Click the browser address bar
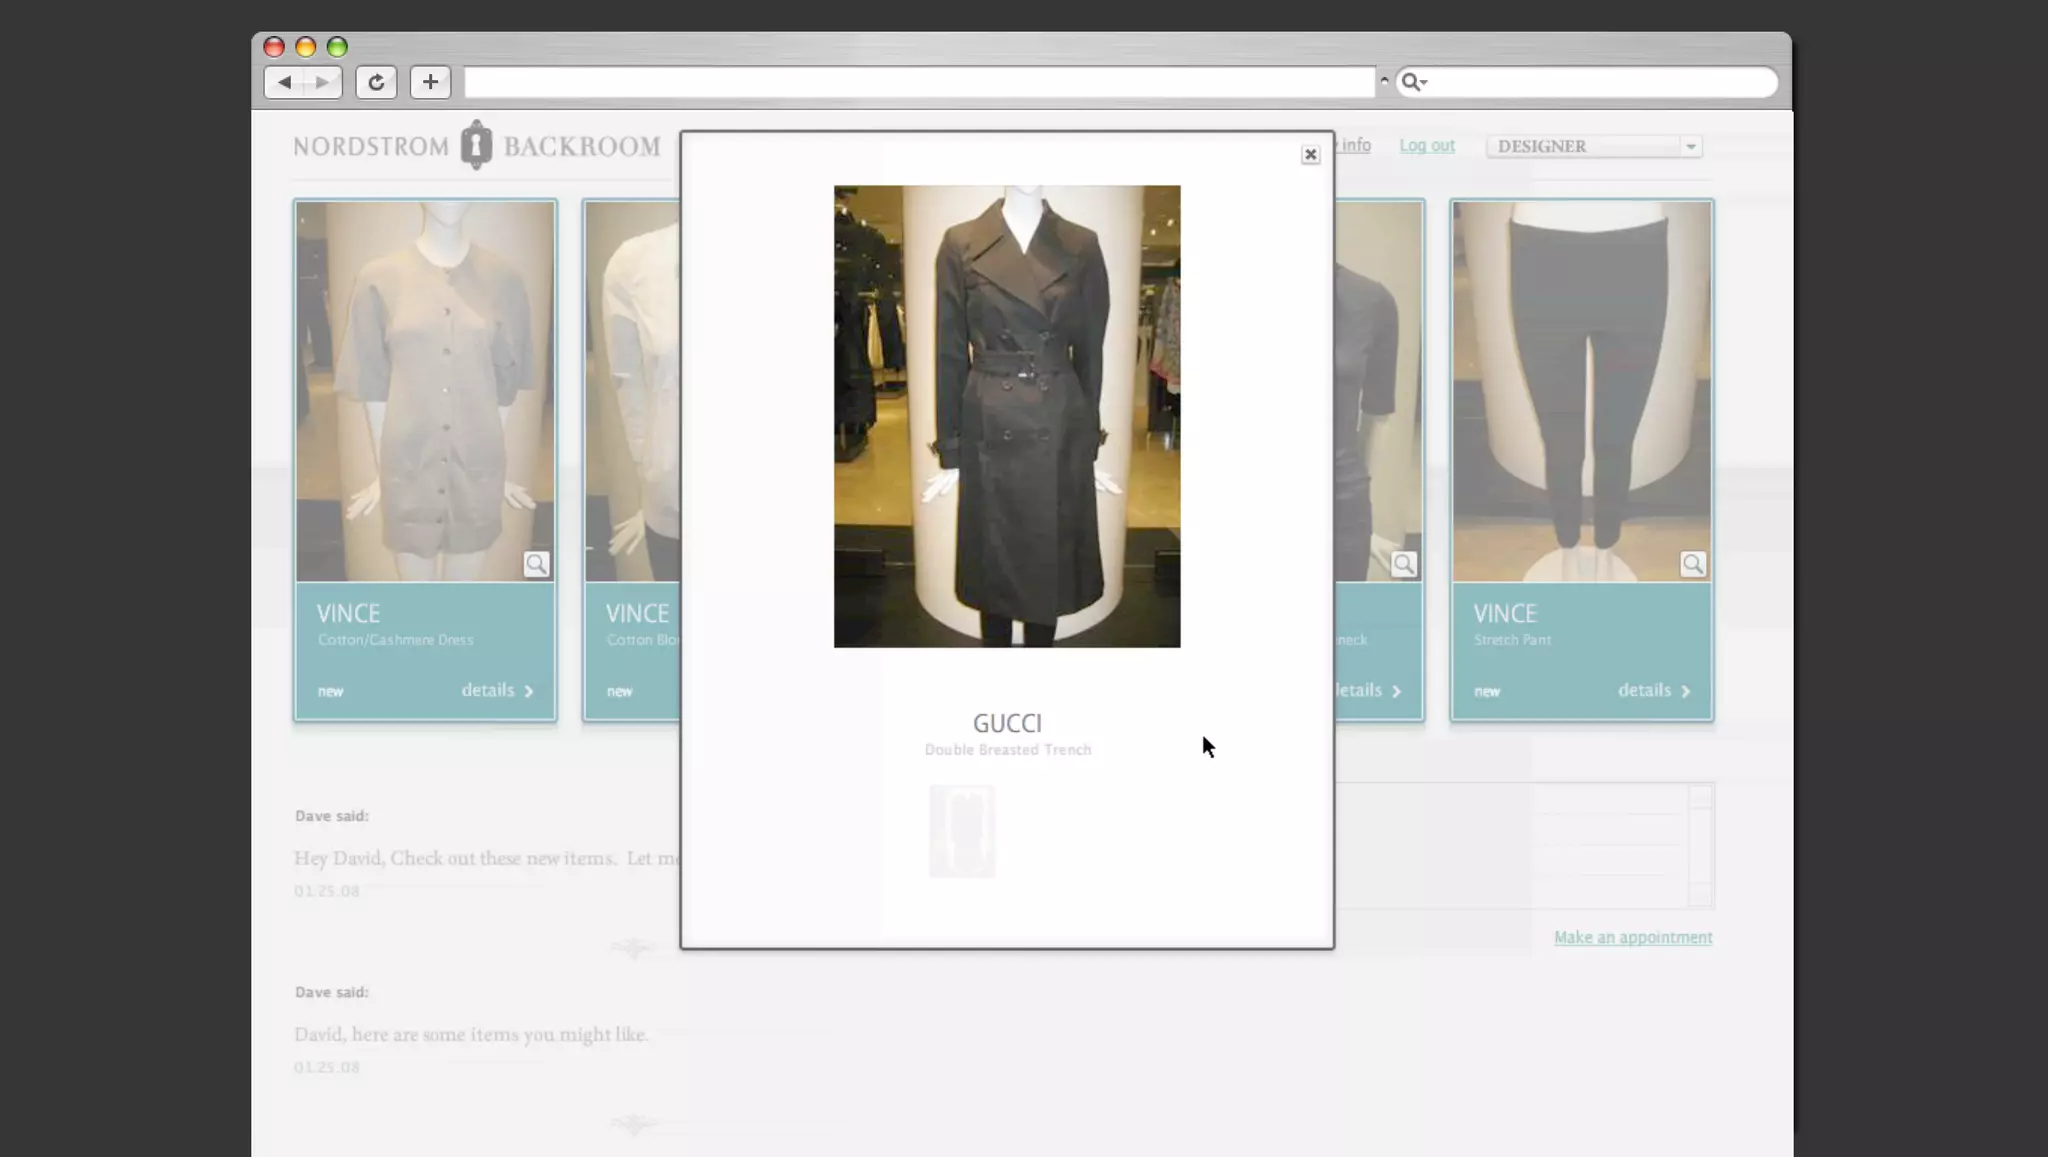The image size is (2048, 1157). (x=918, y=82)
